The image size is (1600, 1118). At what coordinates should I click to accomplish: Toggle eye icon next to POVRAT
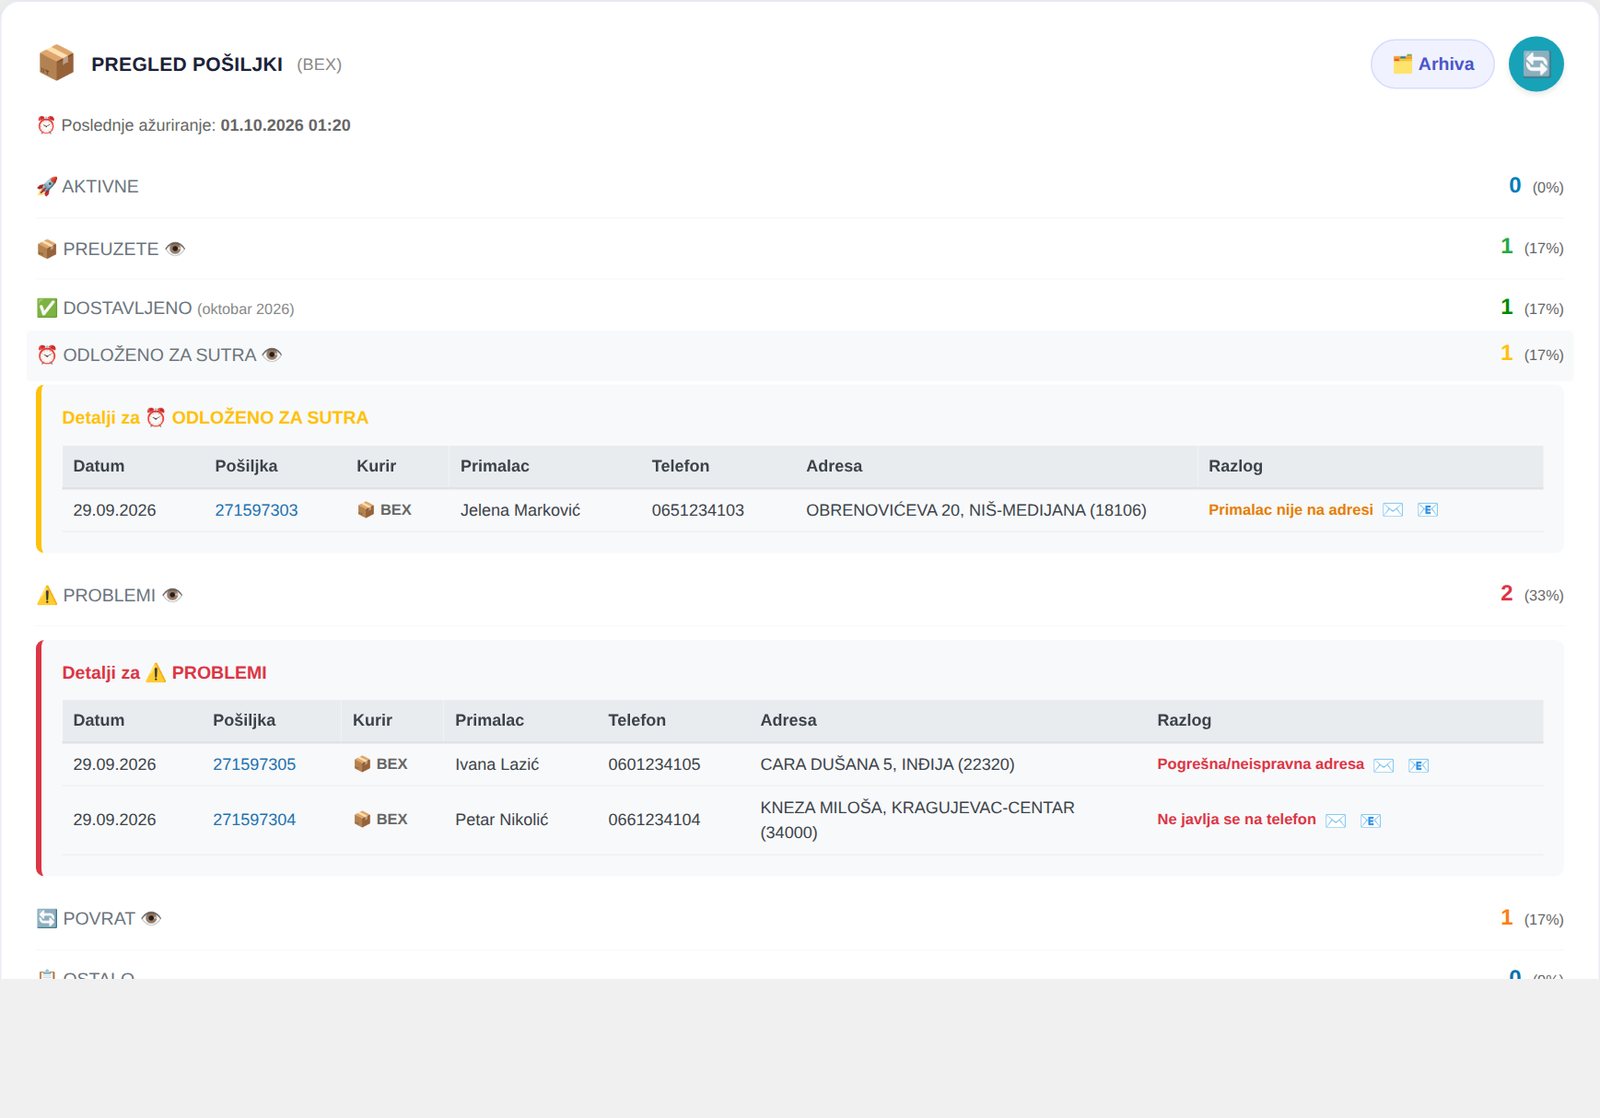coord(151,918)
